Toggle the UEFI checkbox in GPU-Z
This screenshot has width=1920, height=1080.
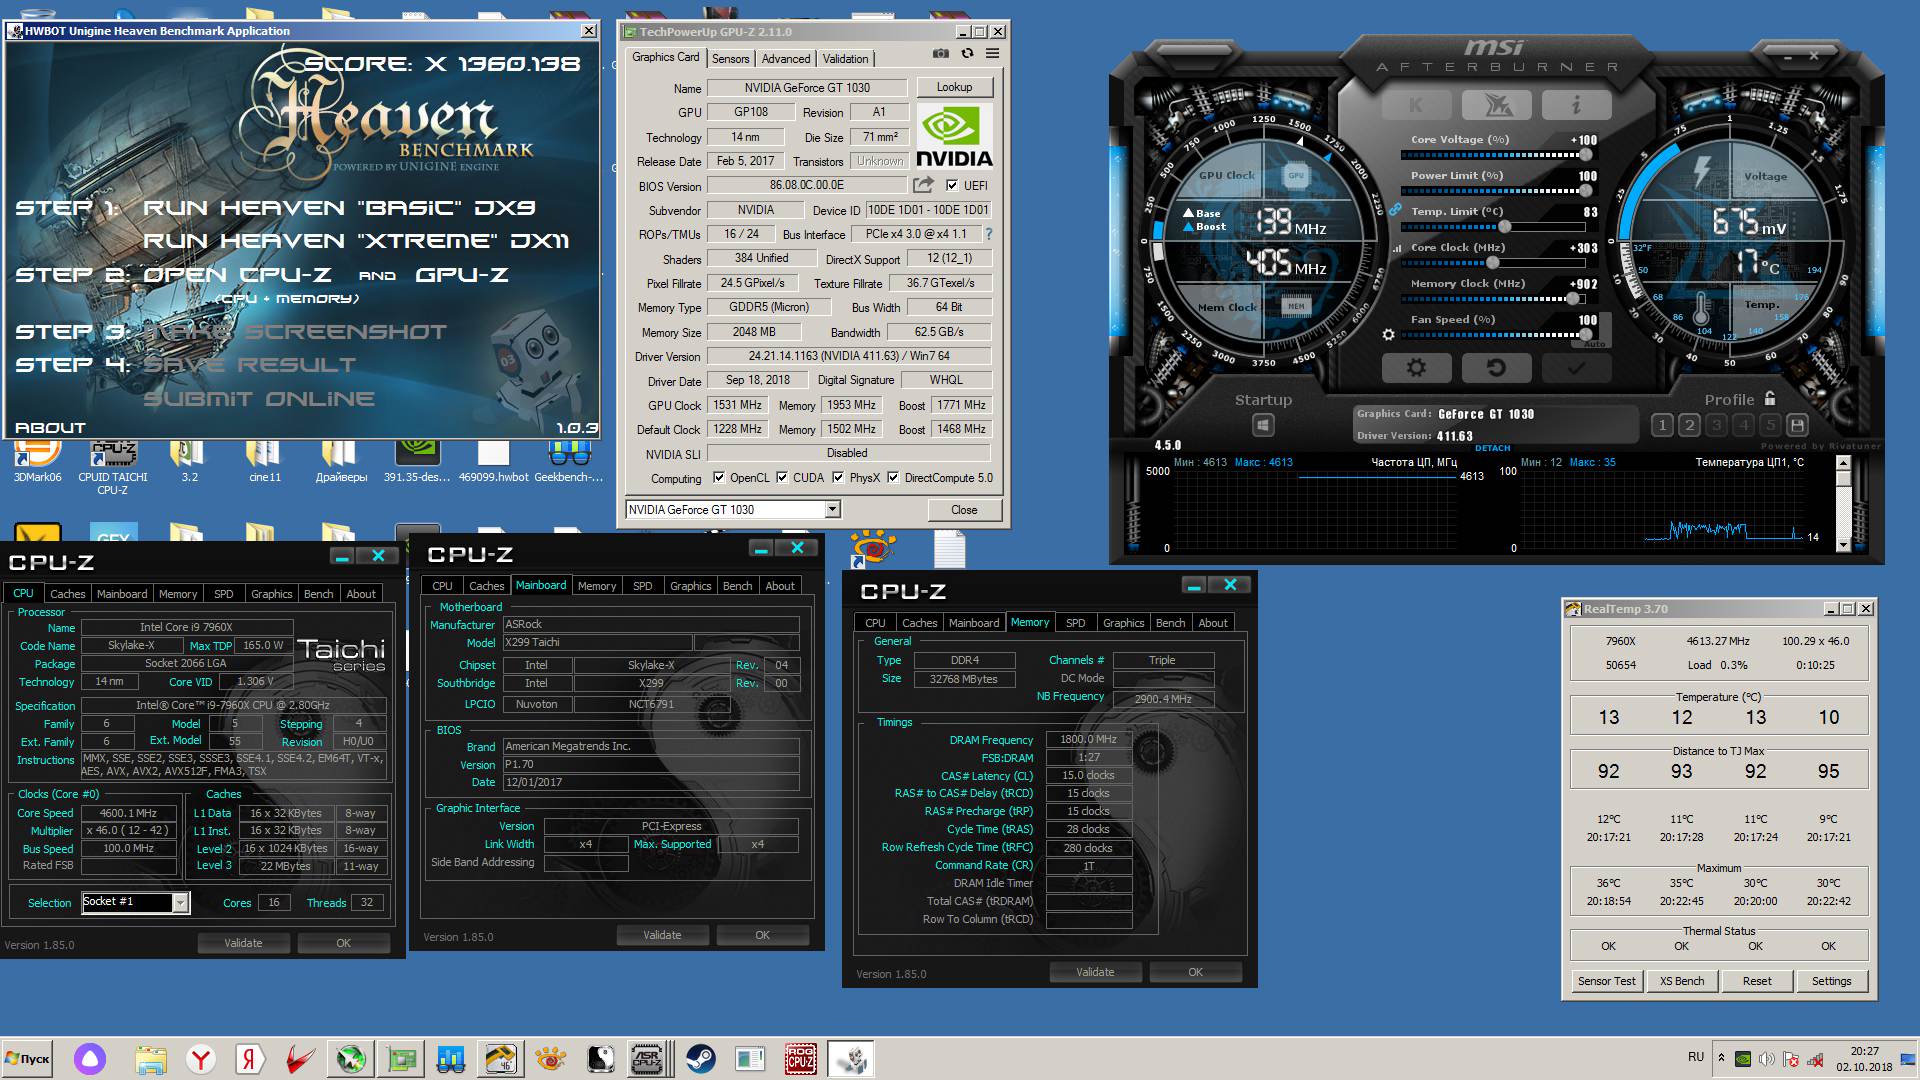point(952,185)
